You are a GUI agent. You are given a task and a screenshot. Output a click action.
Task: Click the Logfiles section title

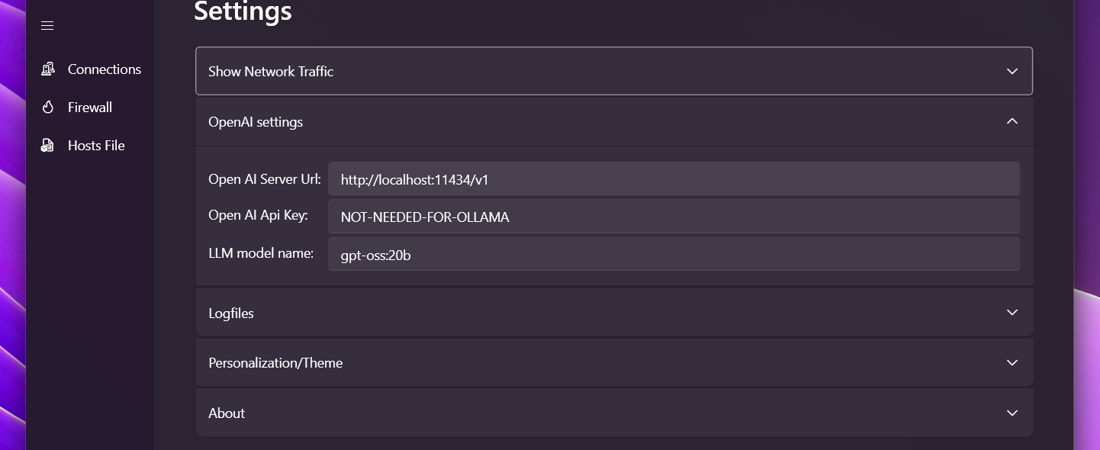click(231, 313)
